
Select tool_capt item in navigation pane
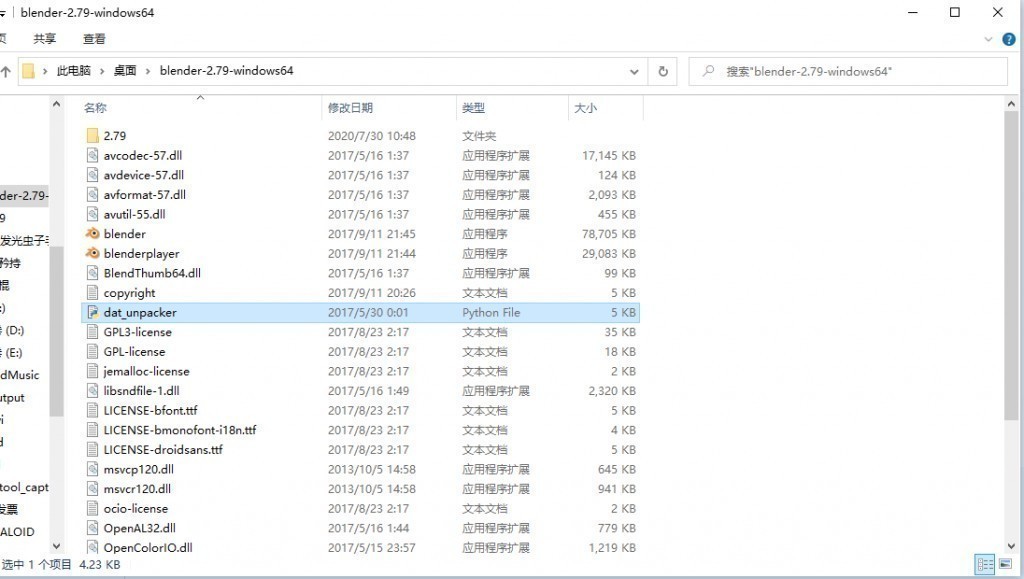24,488
